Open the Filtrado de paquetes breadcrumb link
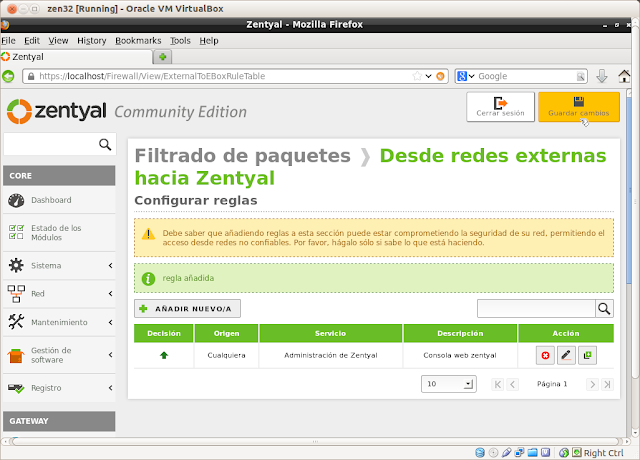 [x=242, y=156]
